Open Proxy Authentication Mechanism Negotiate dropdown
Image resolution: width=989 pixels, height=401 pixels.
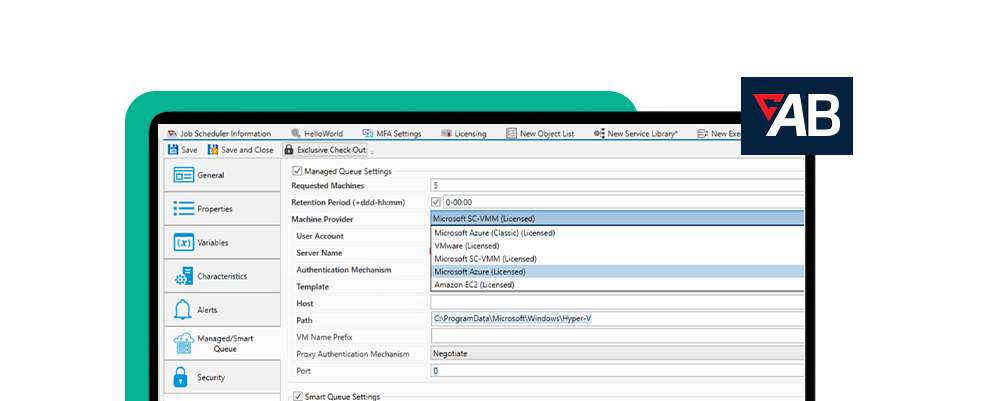click(x=617, y=354)
